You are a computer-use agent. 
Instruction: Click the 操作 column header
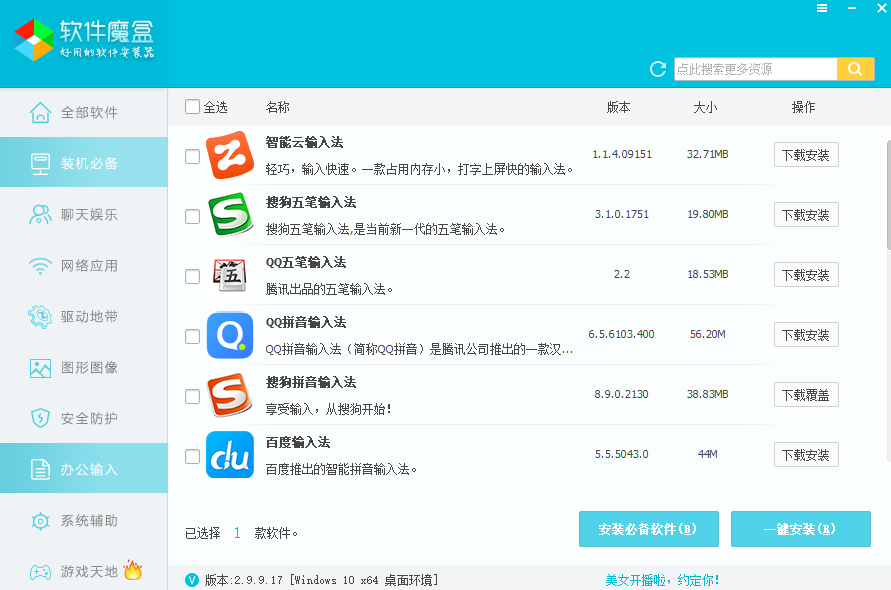803,107
